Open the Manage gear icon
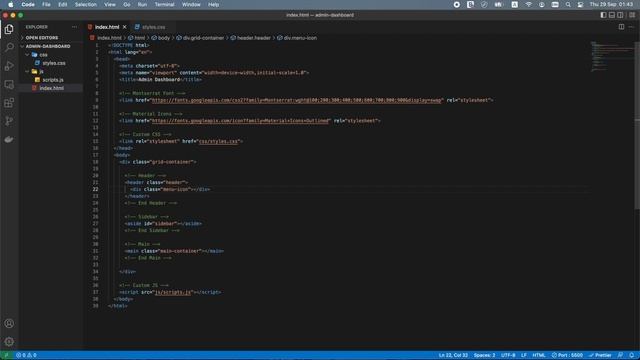This screenshot has height=360, width=640. (9, 342)
